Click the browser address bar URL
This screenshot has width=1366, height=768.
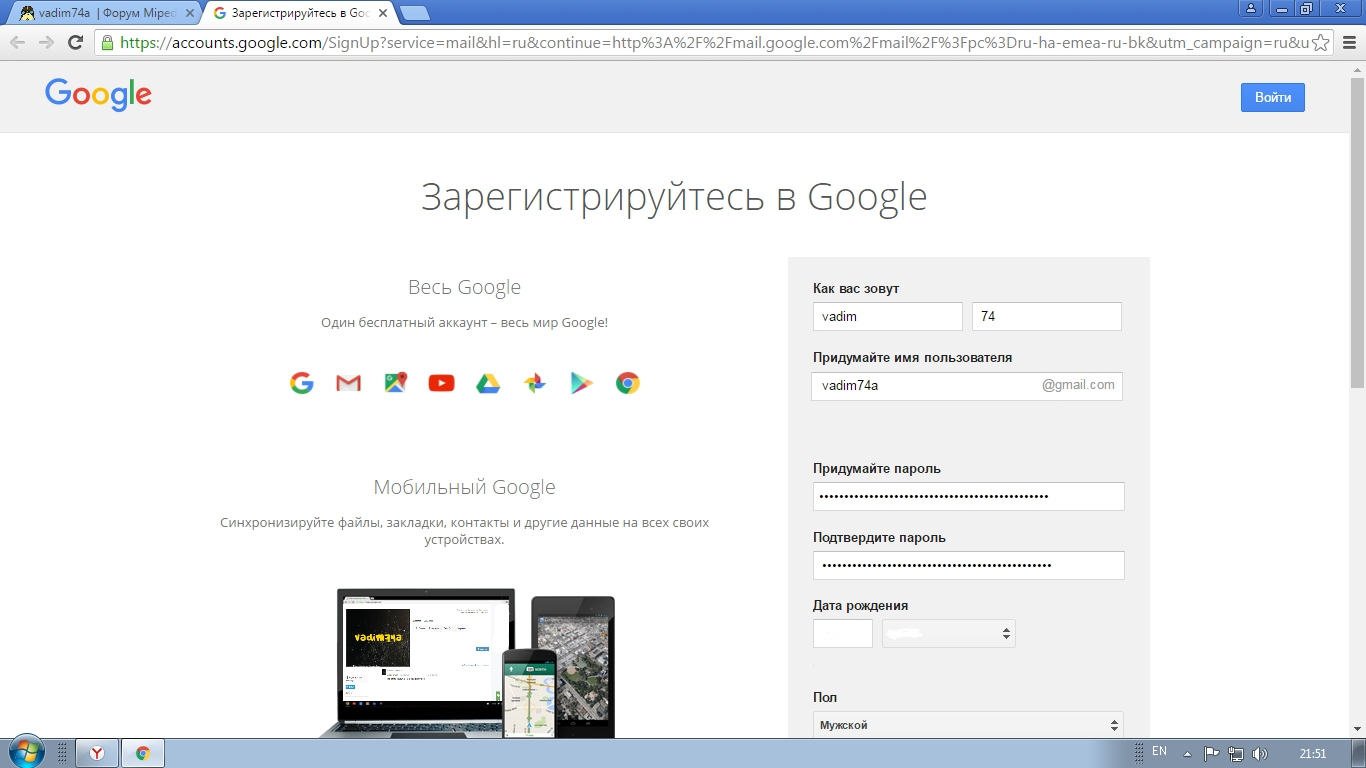[x=713, y=43]
